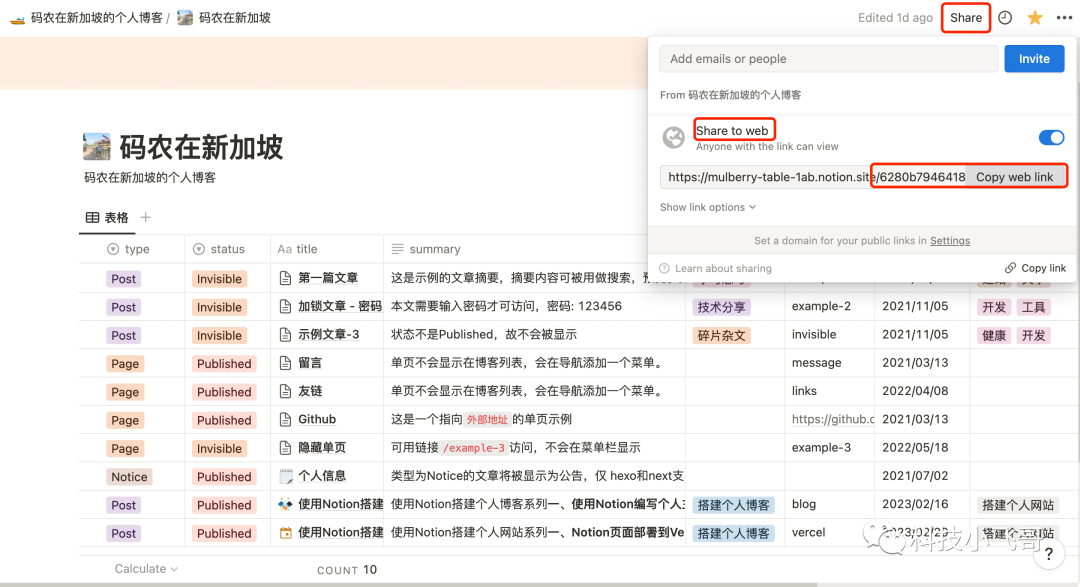Click the Copy web link button
The width and height of the screenshot is (1080, 587).
tap(1014, 177)
